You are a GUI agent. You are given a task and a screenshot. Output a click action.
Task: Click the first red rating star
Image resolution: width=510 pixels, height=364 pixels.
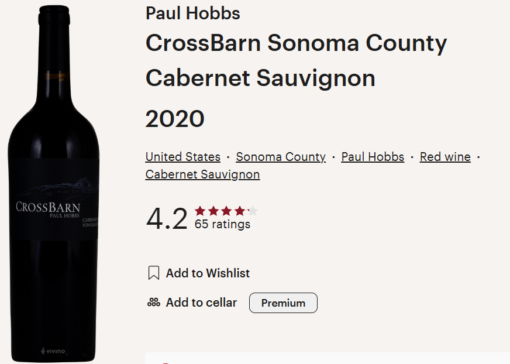(200, 211)
